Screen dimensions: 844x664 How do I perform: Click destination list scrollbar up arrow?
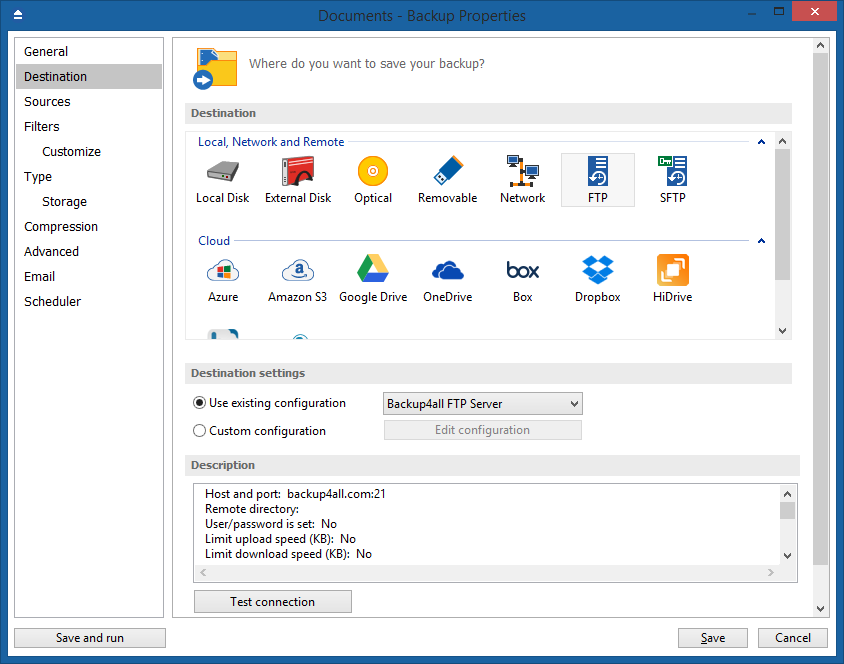(x=783, y=141)
